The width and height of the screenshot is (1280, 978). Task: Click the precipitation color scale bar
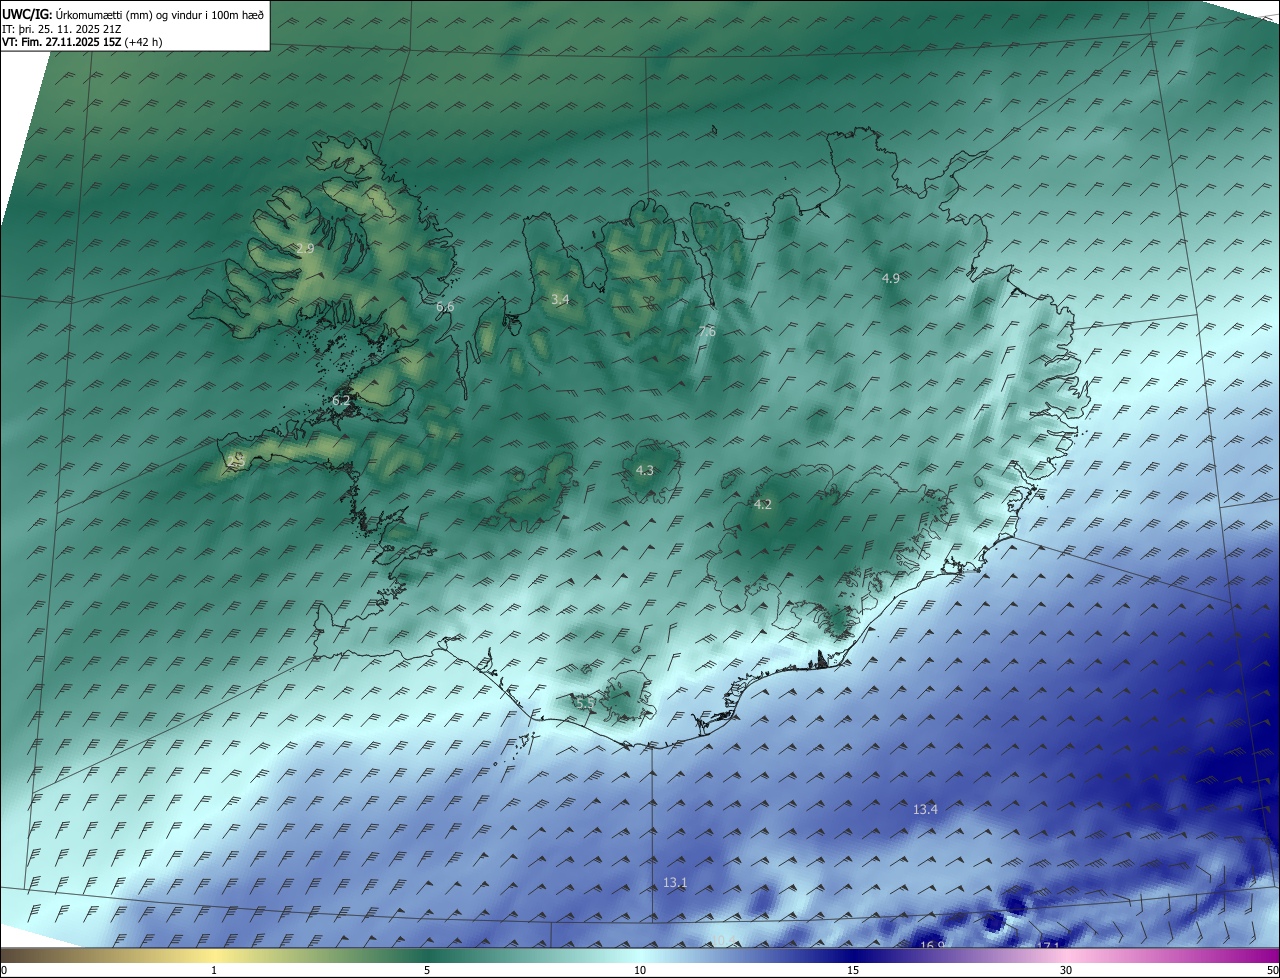click(640, 955)
